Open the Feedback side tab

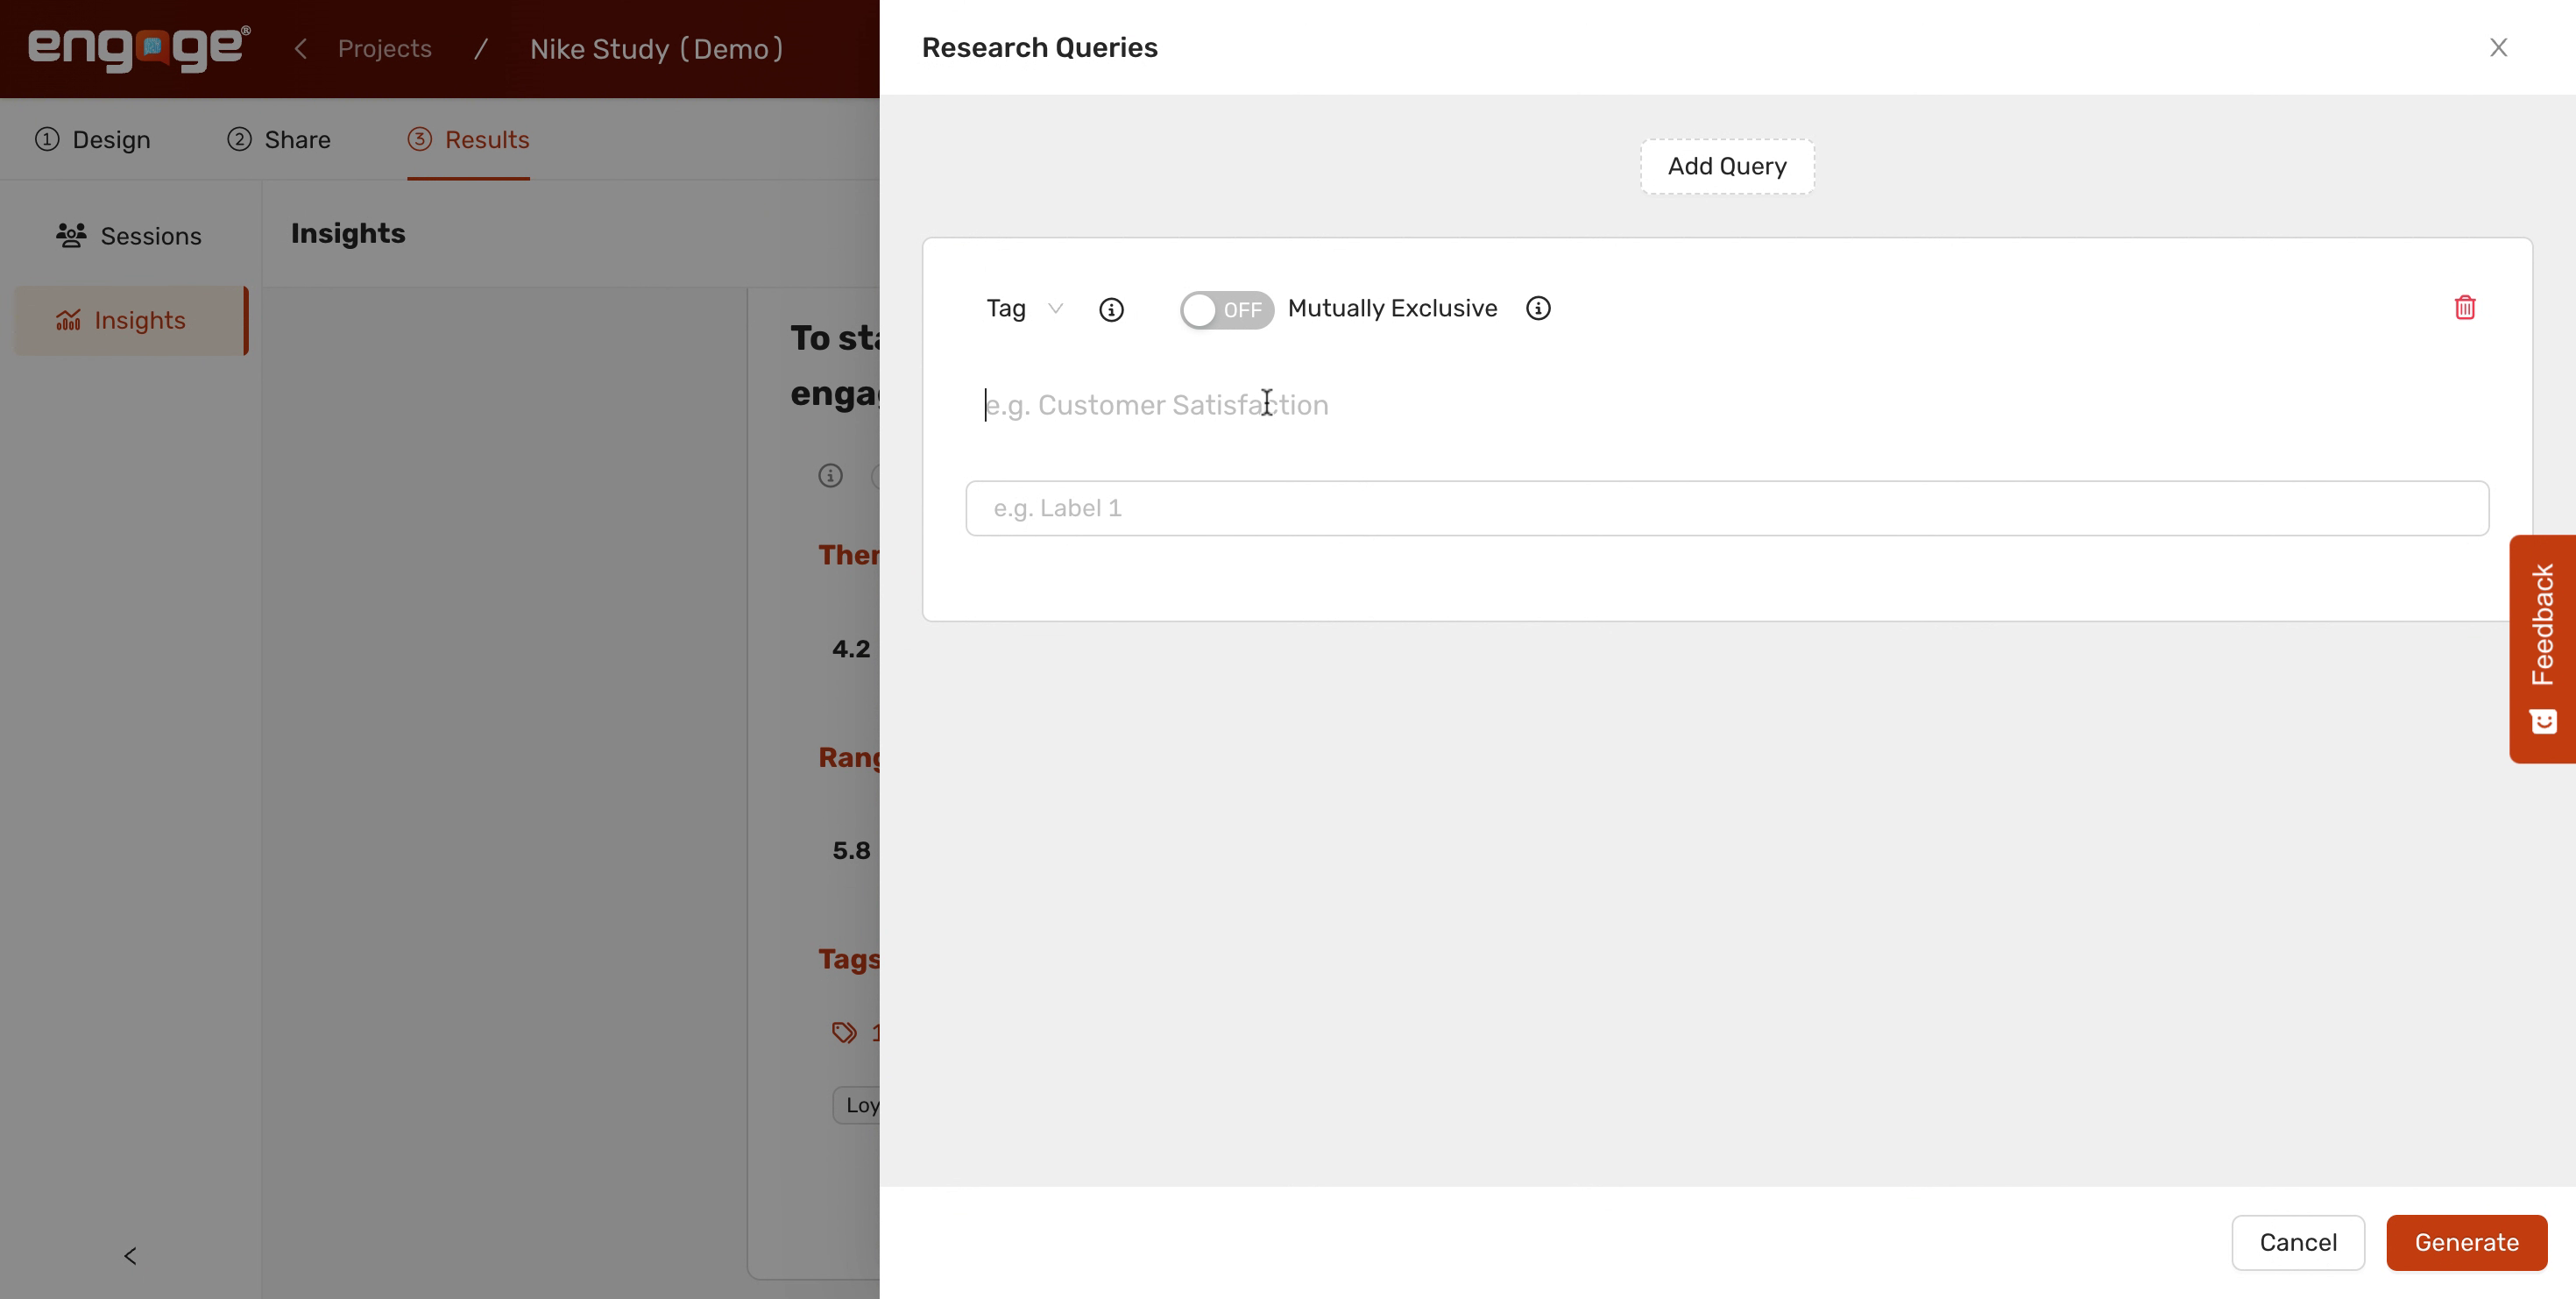pos(2542,648)
